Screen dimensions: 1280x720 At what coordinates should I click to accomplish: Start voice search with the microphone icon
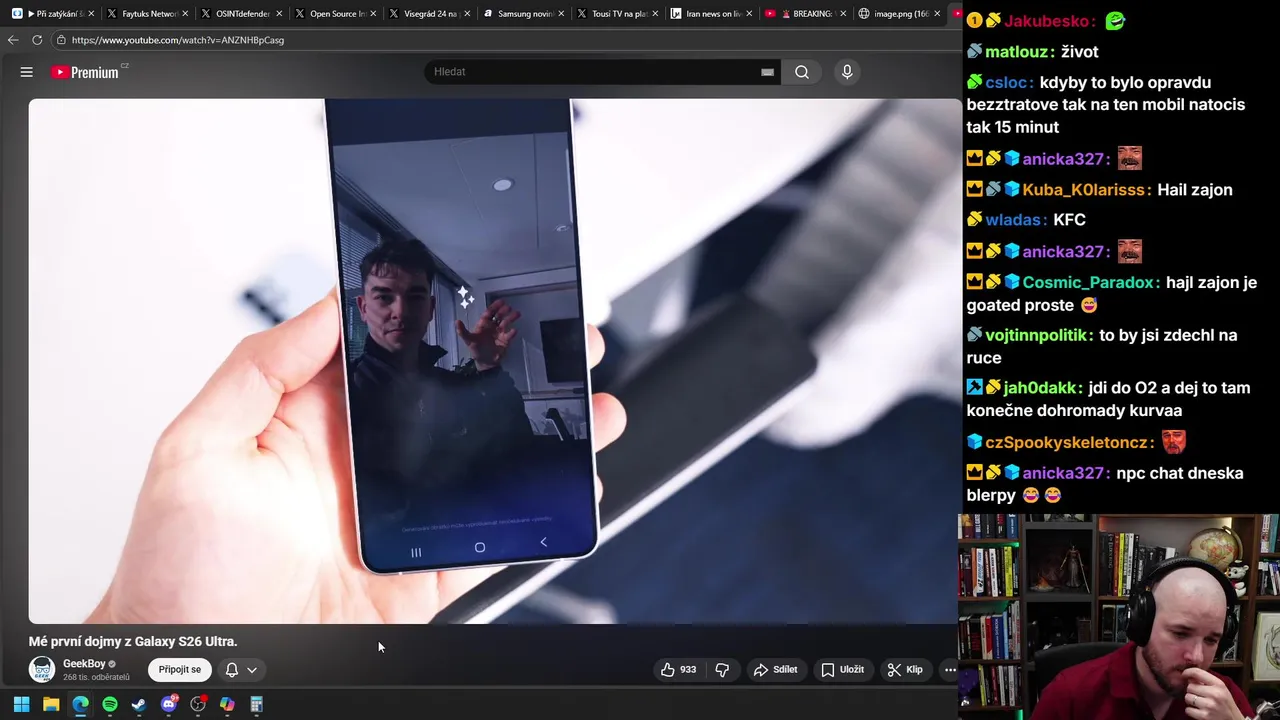[847, 72]
